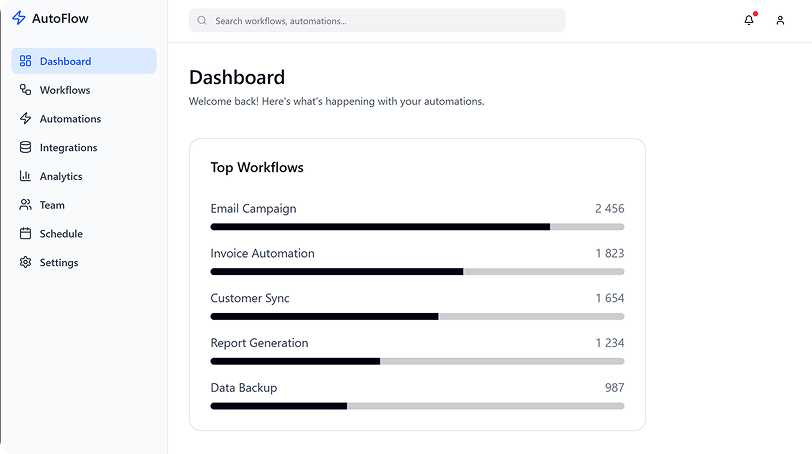Click the Data Backup progress bar

pyautogui.click(x=417, y=406)
